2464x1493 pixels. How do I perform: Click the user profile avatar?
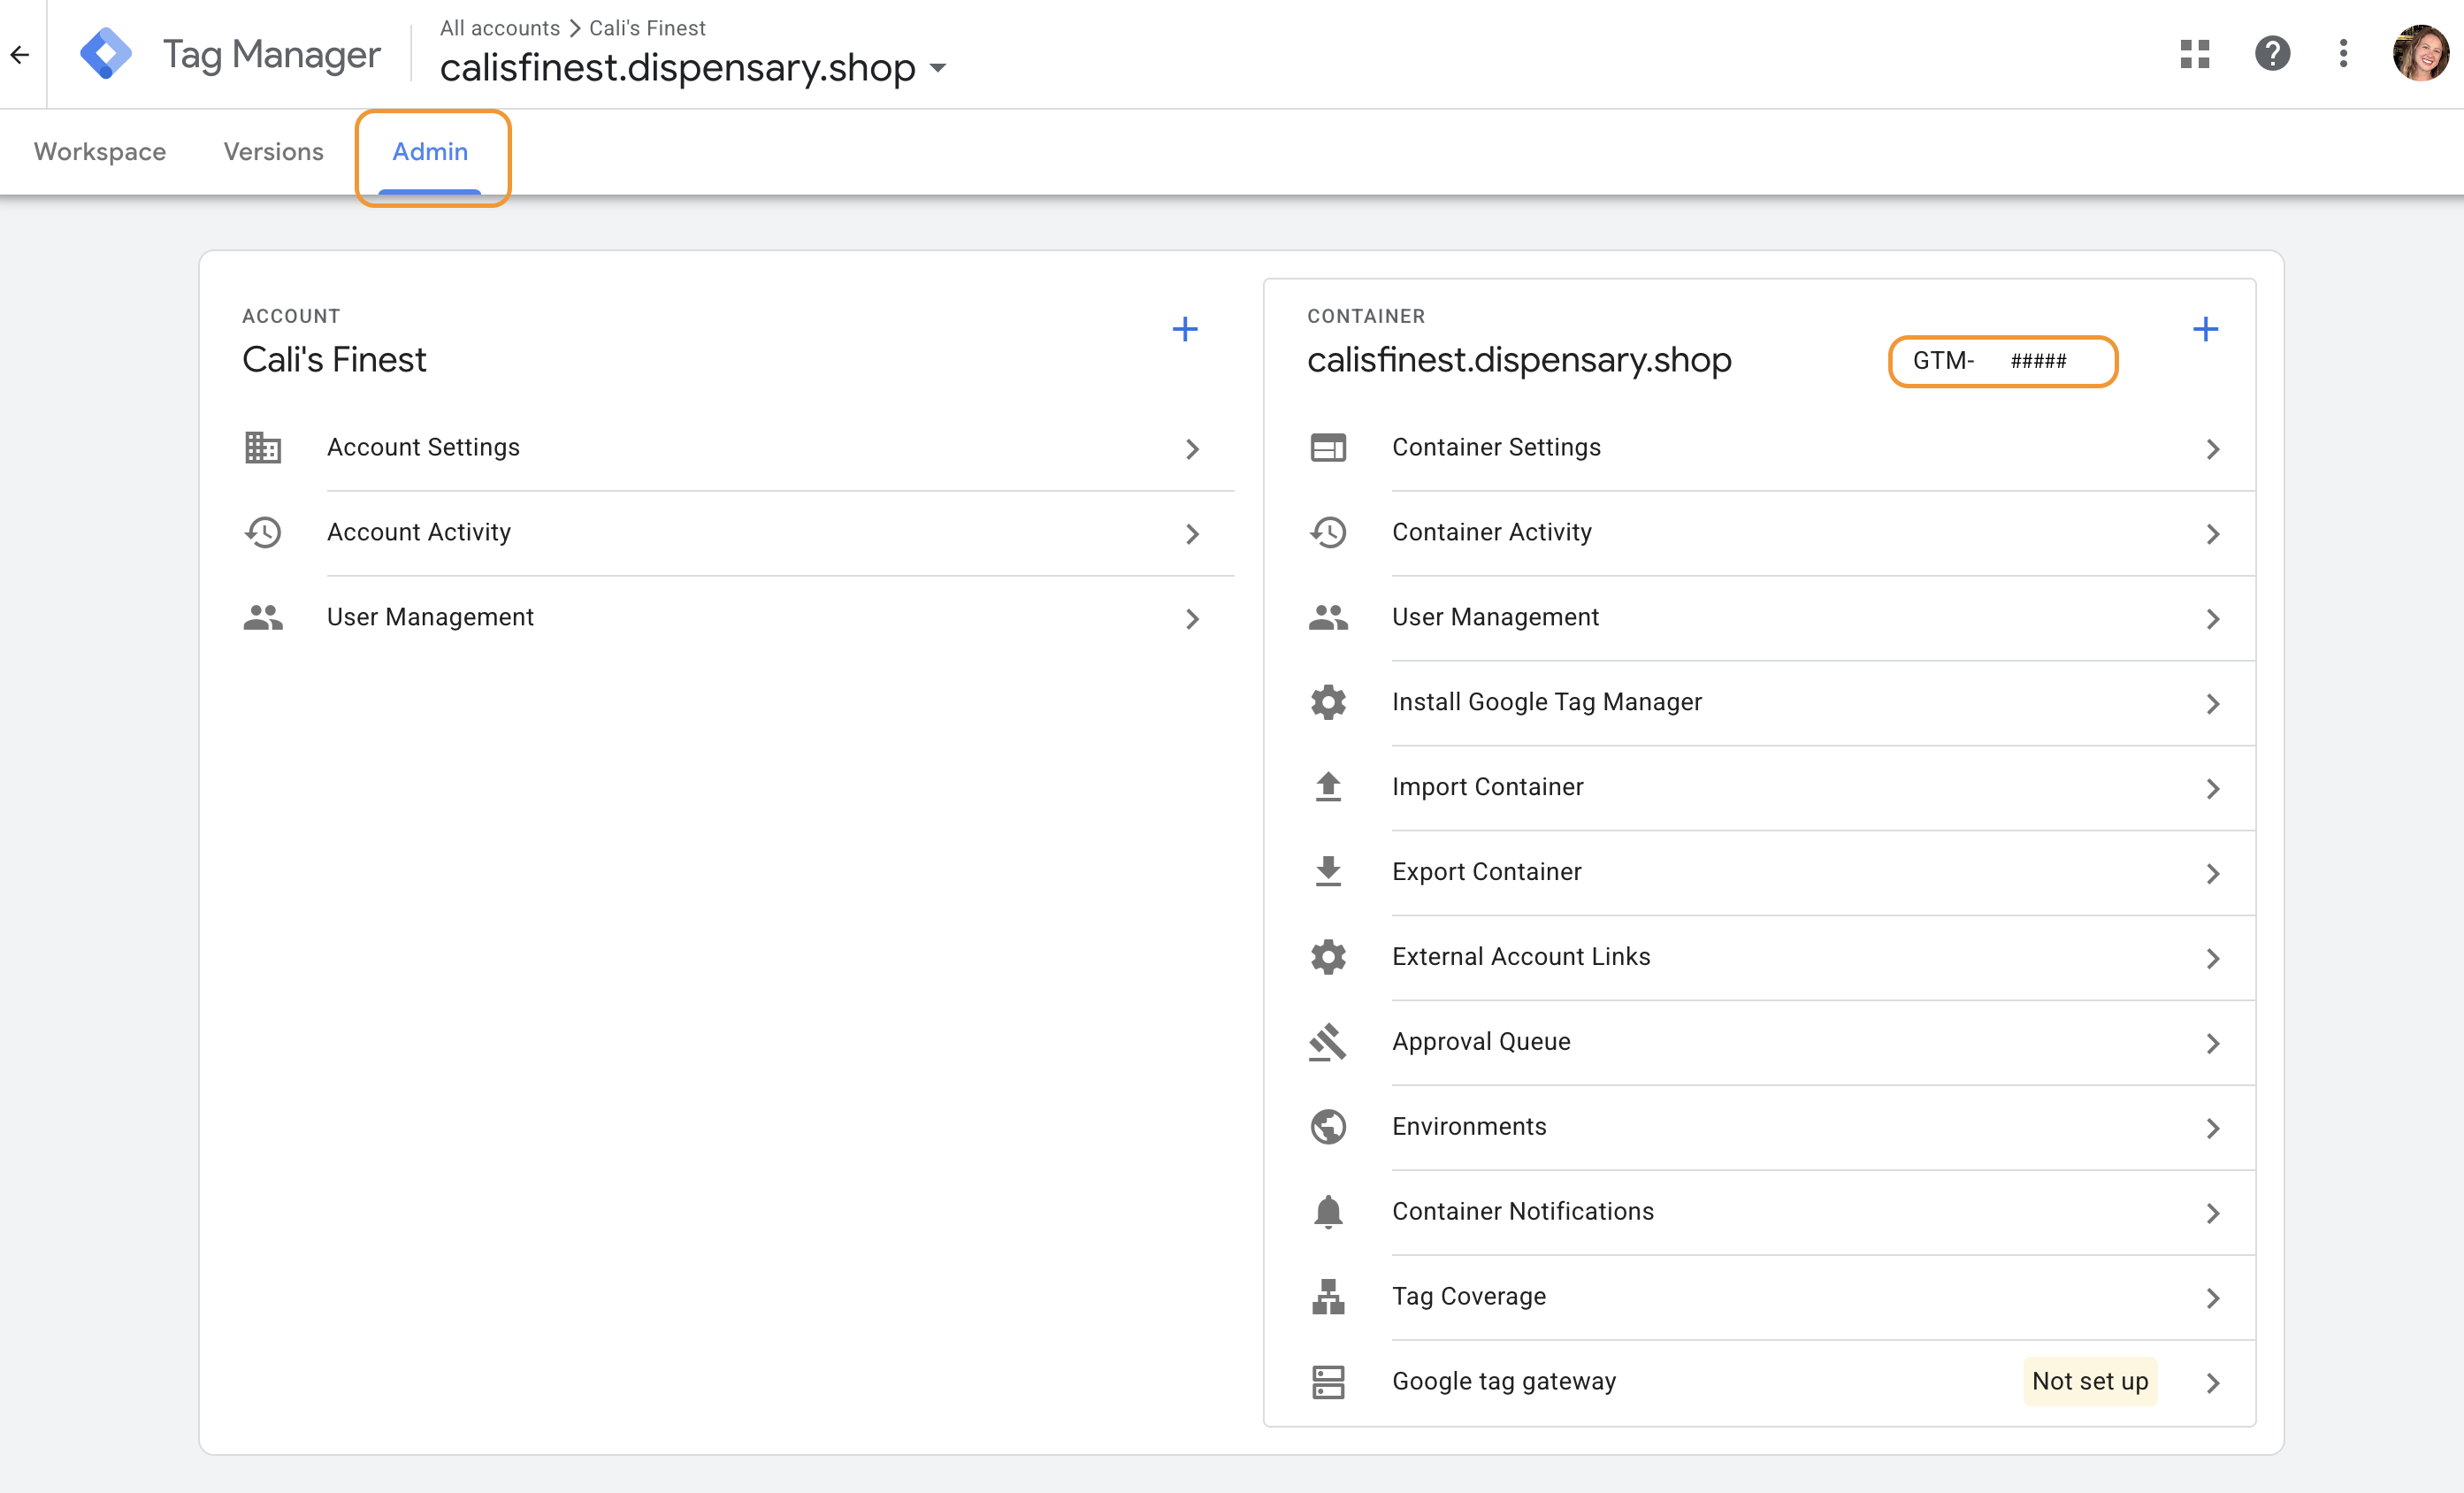coord(2420,54)
